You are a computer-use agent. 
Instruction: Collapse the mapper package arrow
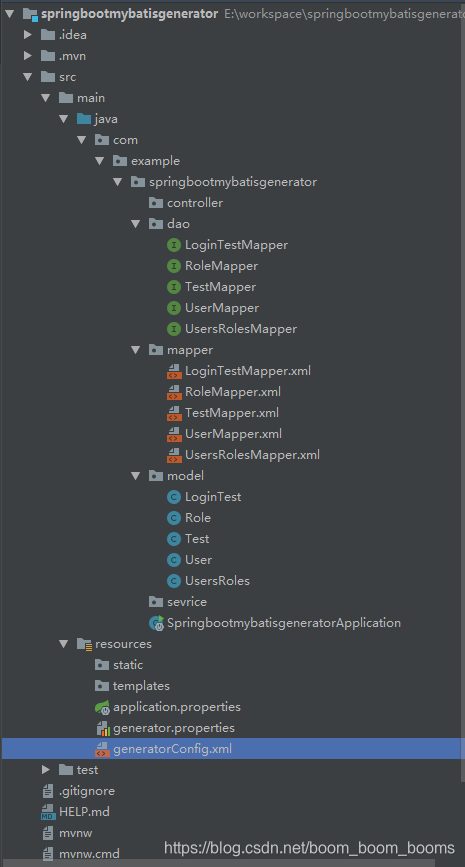coord(136,350)
